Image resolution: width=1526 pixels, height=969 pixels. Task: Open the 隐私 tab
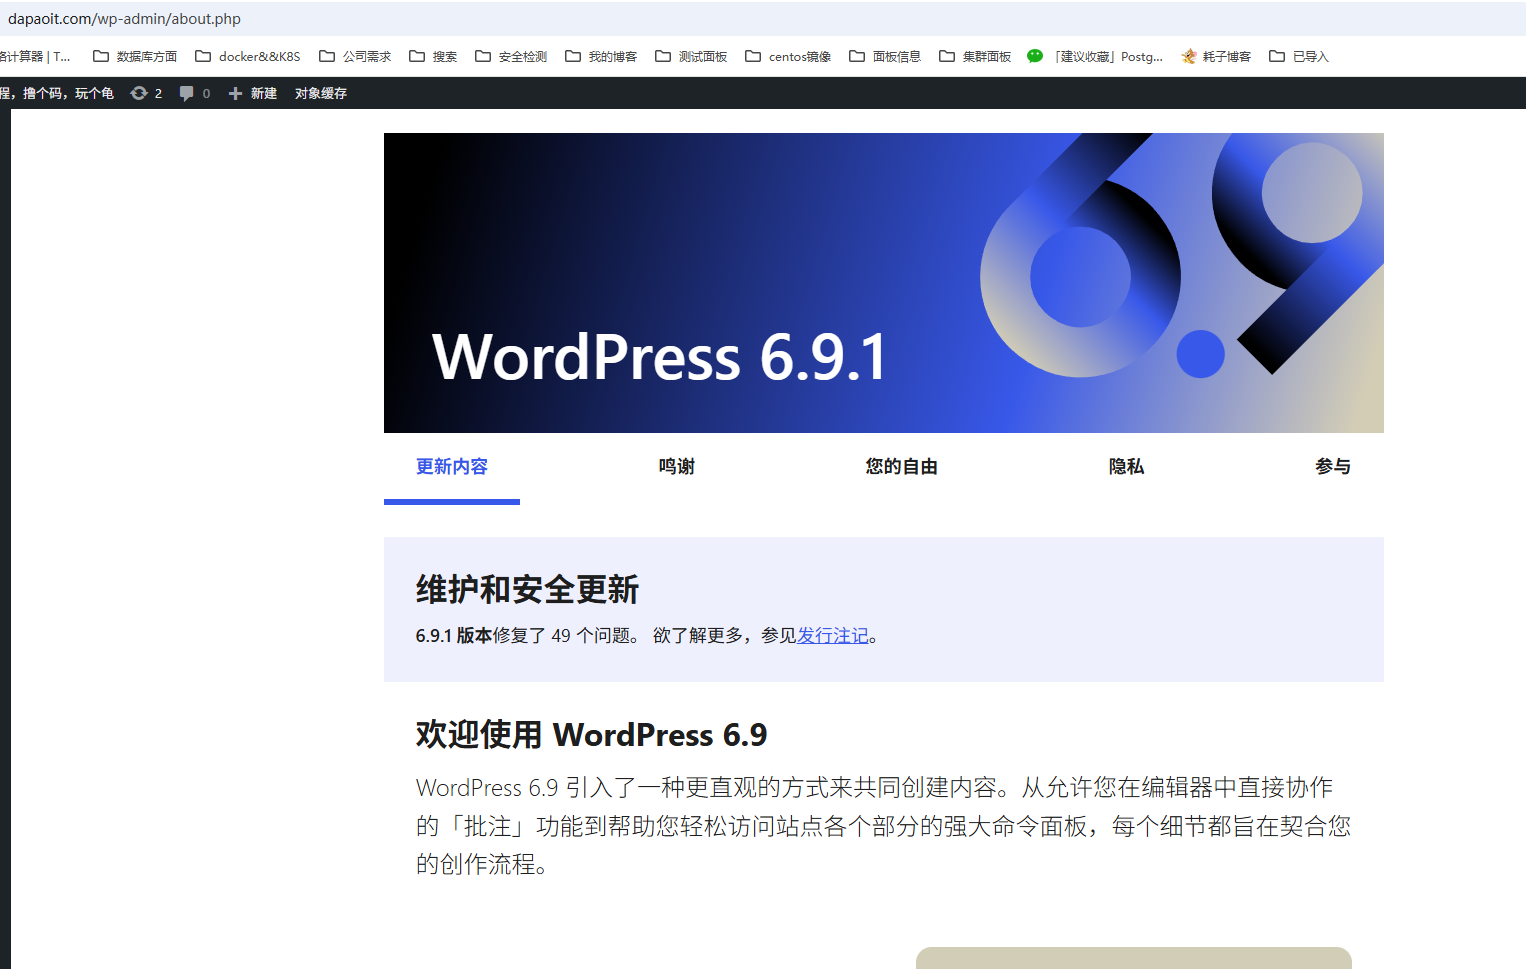point(1126,467)
